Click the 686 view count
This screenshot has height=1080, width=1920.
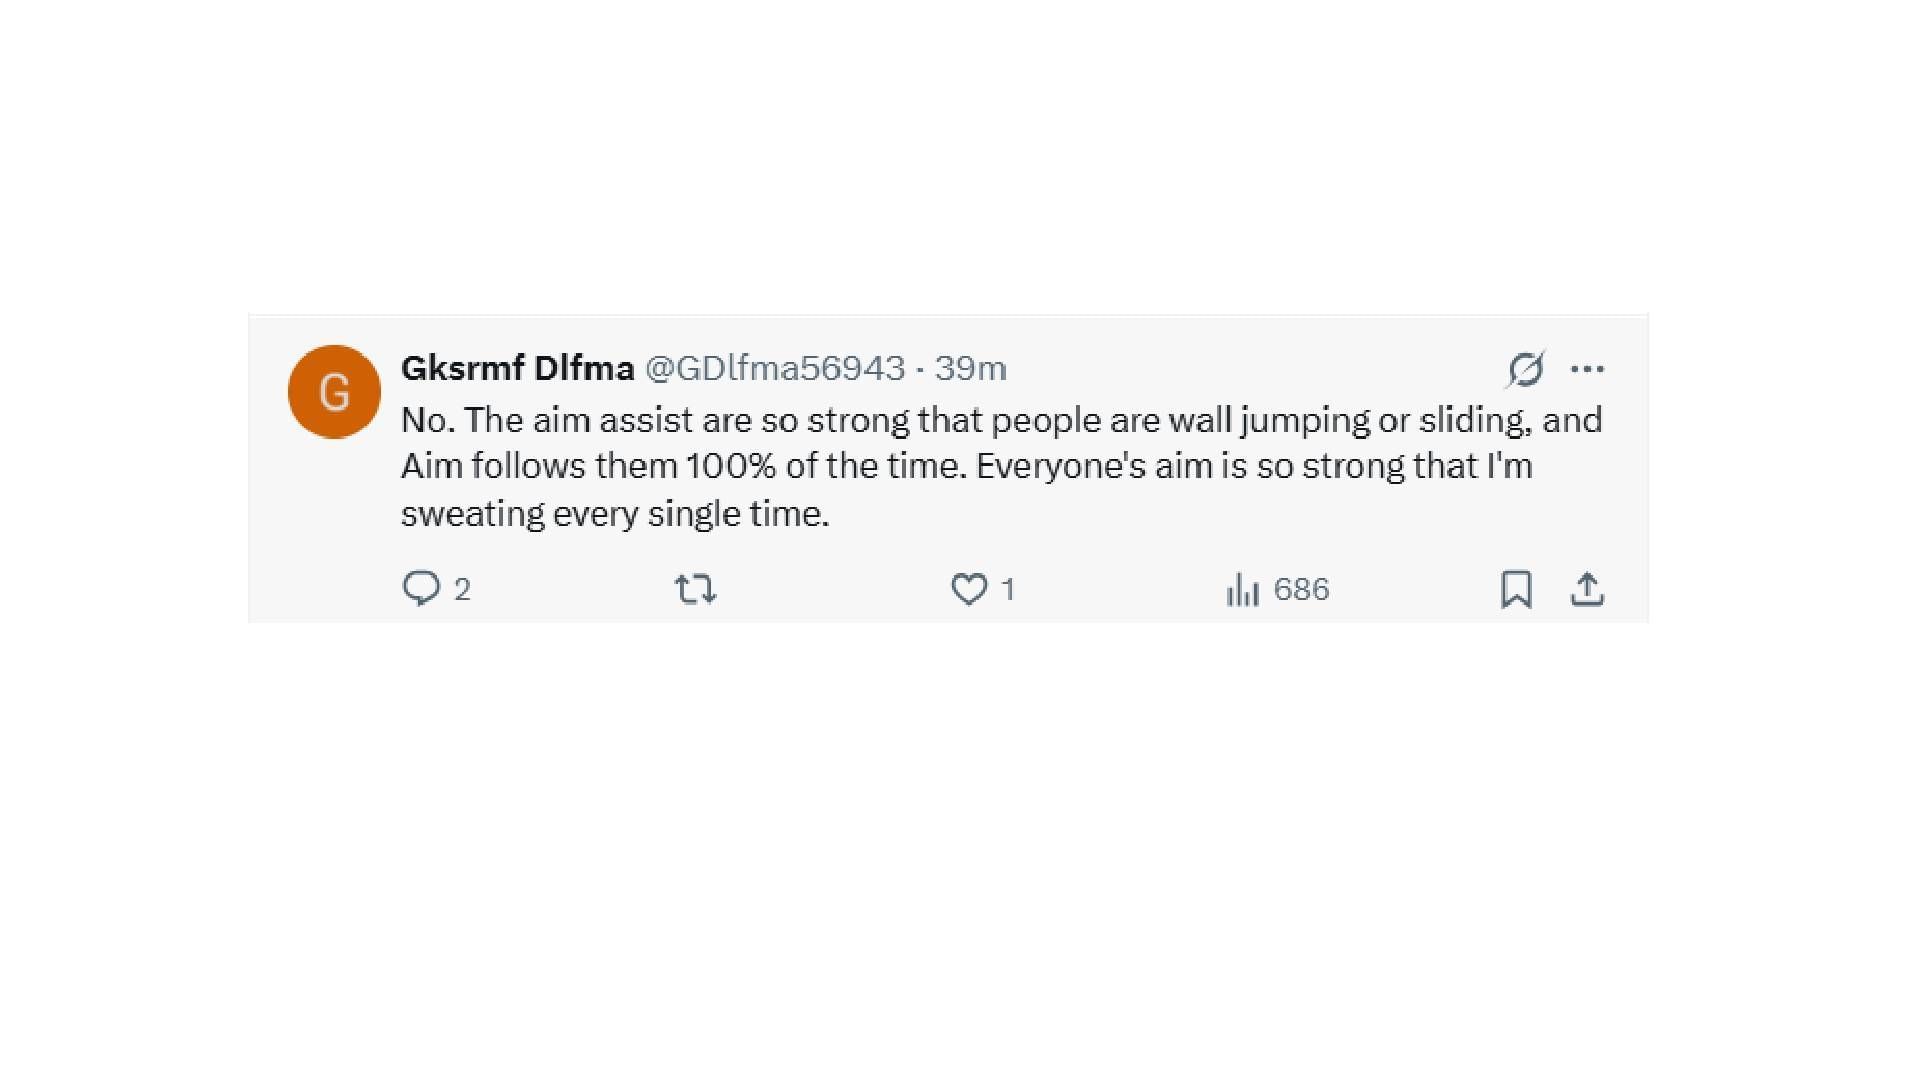pos(1301,589)
